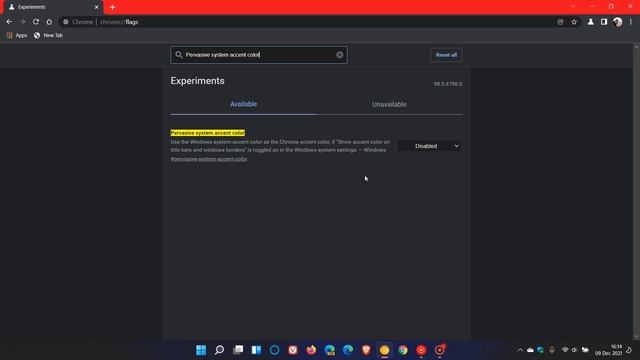Open the #pervasive-system-accent-color anchor link

coord(209,159)
